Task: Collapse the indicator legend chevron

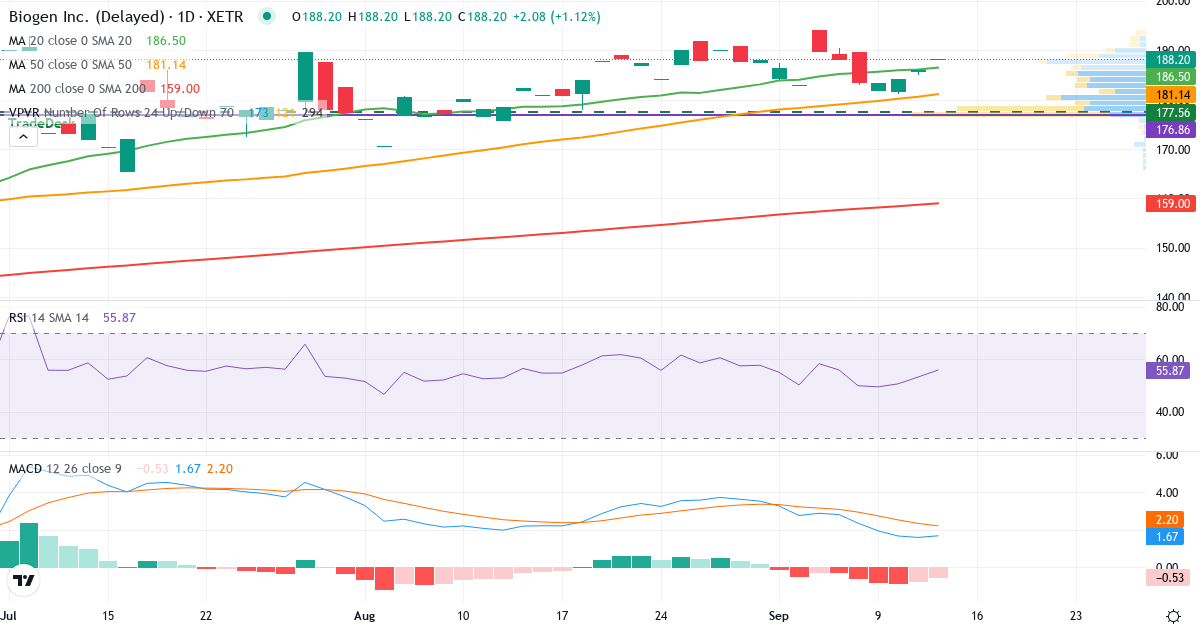Action: tap(23, 136)
